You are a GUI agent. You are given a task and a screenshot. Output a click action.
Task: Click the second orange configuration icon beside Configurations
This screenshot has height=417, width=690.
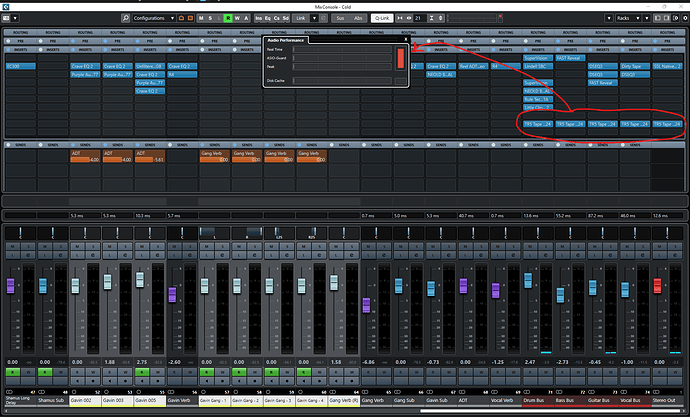coord(190,18)
